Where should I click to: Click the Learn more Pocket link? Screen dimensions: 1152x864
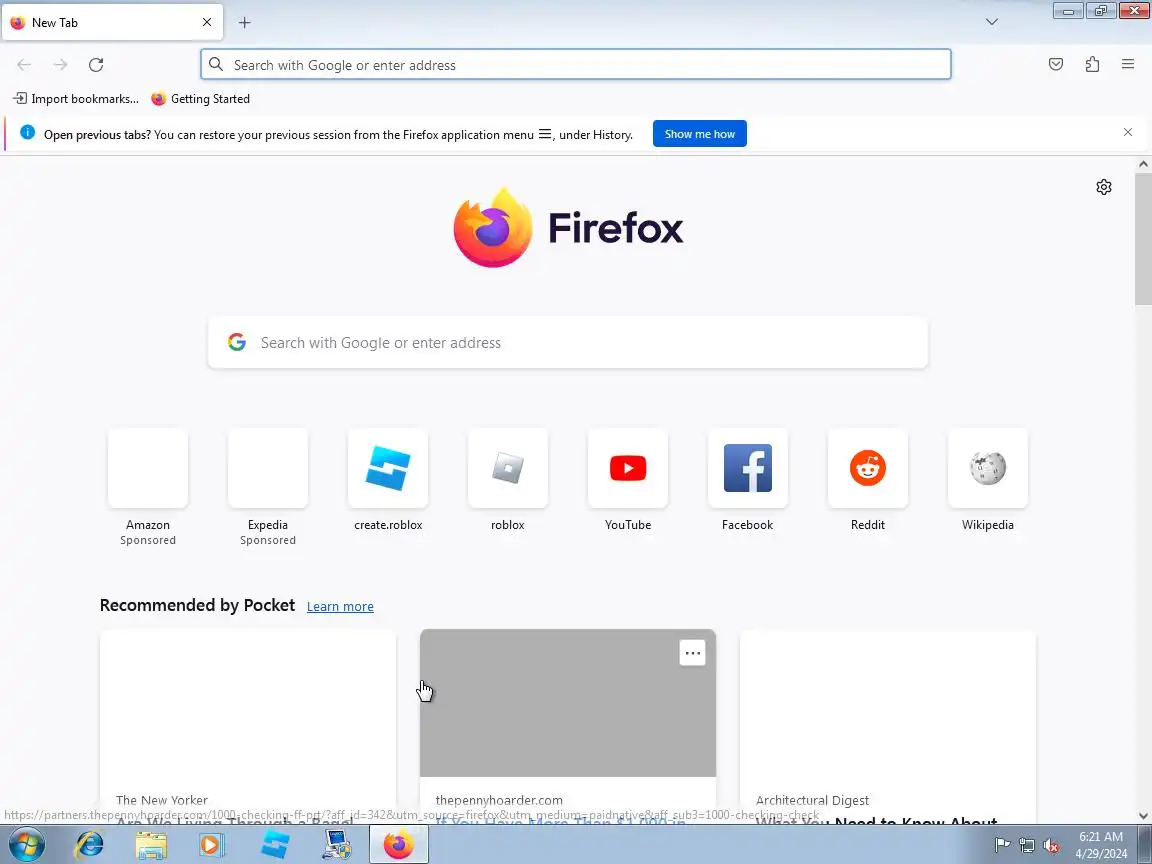click(340, 606)
